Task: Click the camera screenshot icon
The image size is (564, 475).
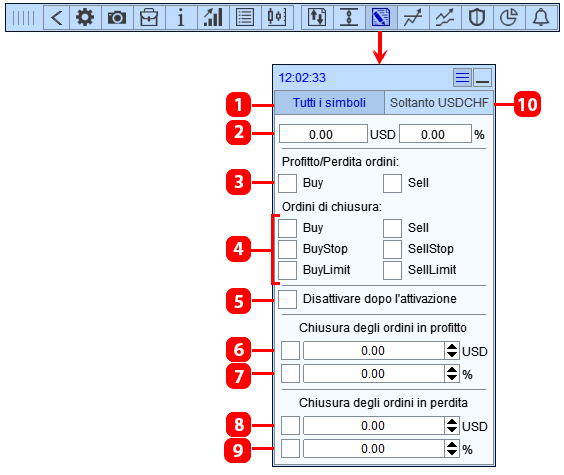Action: (117, 17)
